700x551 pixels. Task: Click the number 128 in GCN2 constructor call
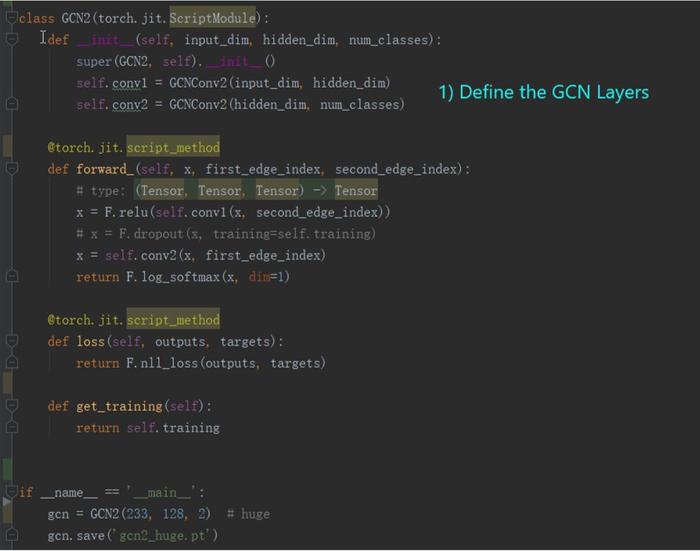point(173,514)
